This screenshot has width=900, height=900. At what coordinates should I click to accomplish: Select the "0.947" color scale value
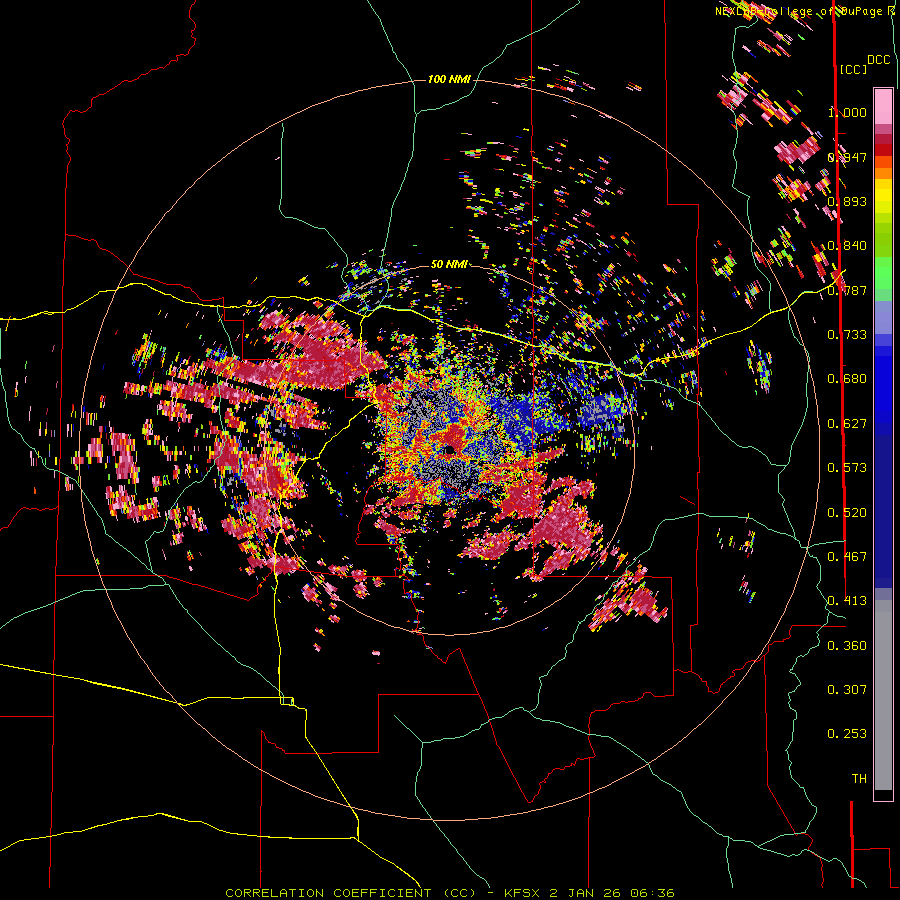coord(847,157)
